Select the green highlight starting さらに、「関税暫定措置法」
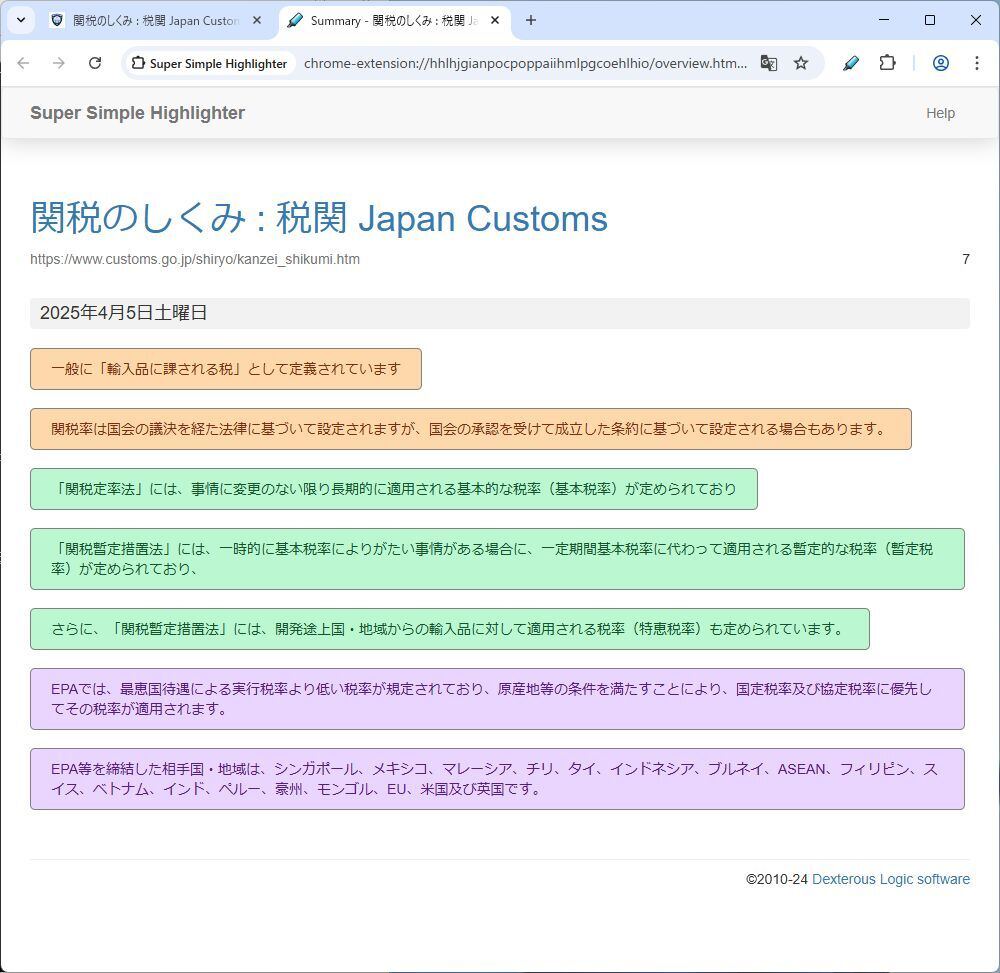 tap(450, 629)
